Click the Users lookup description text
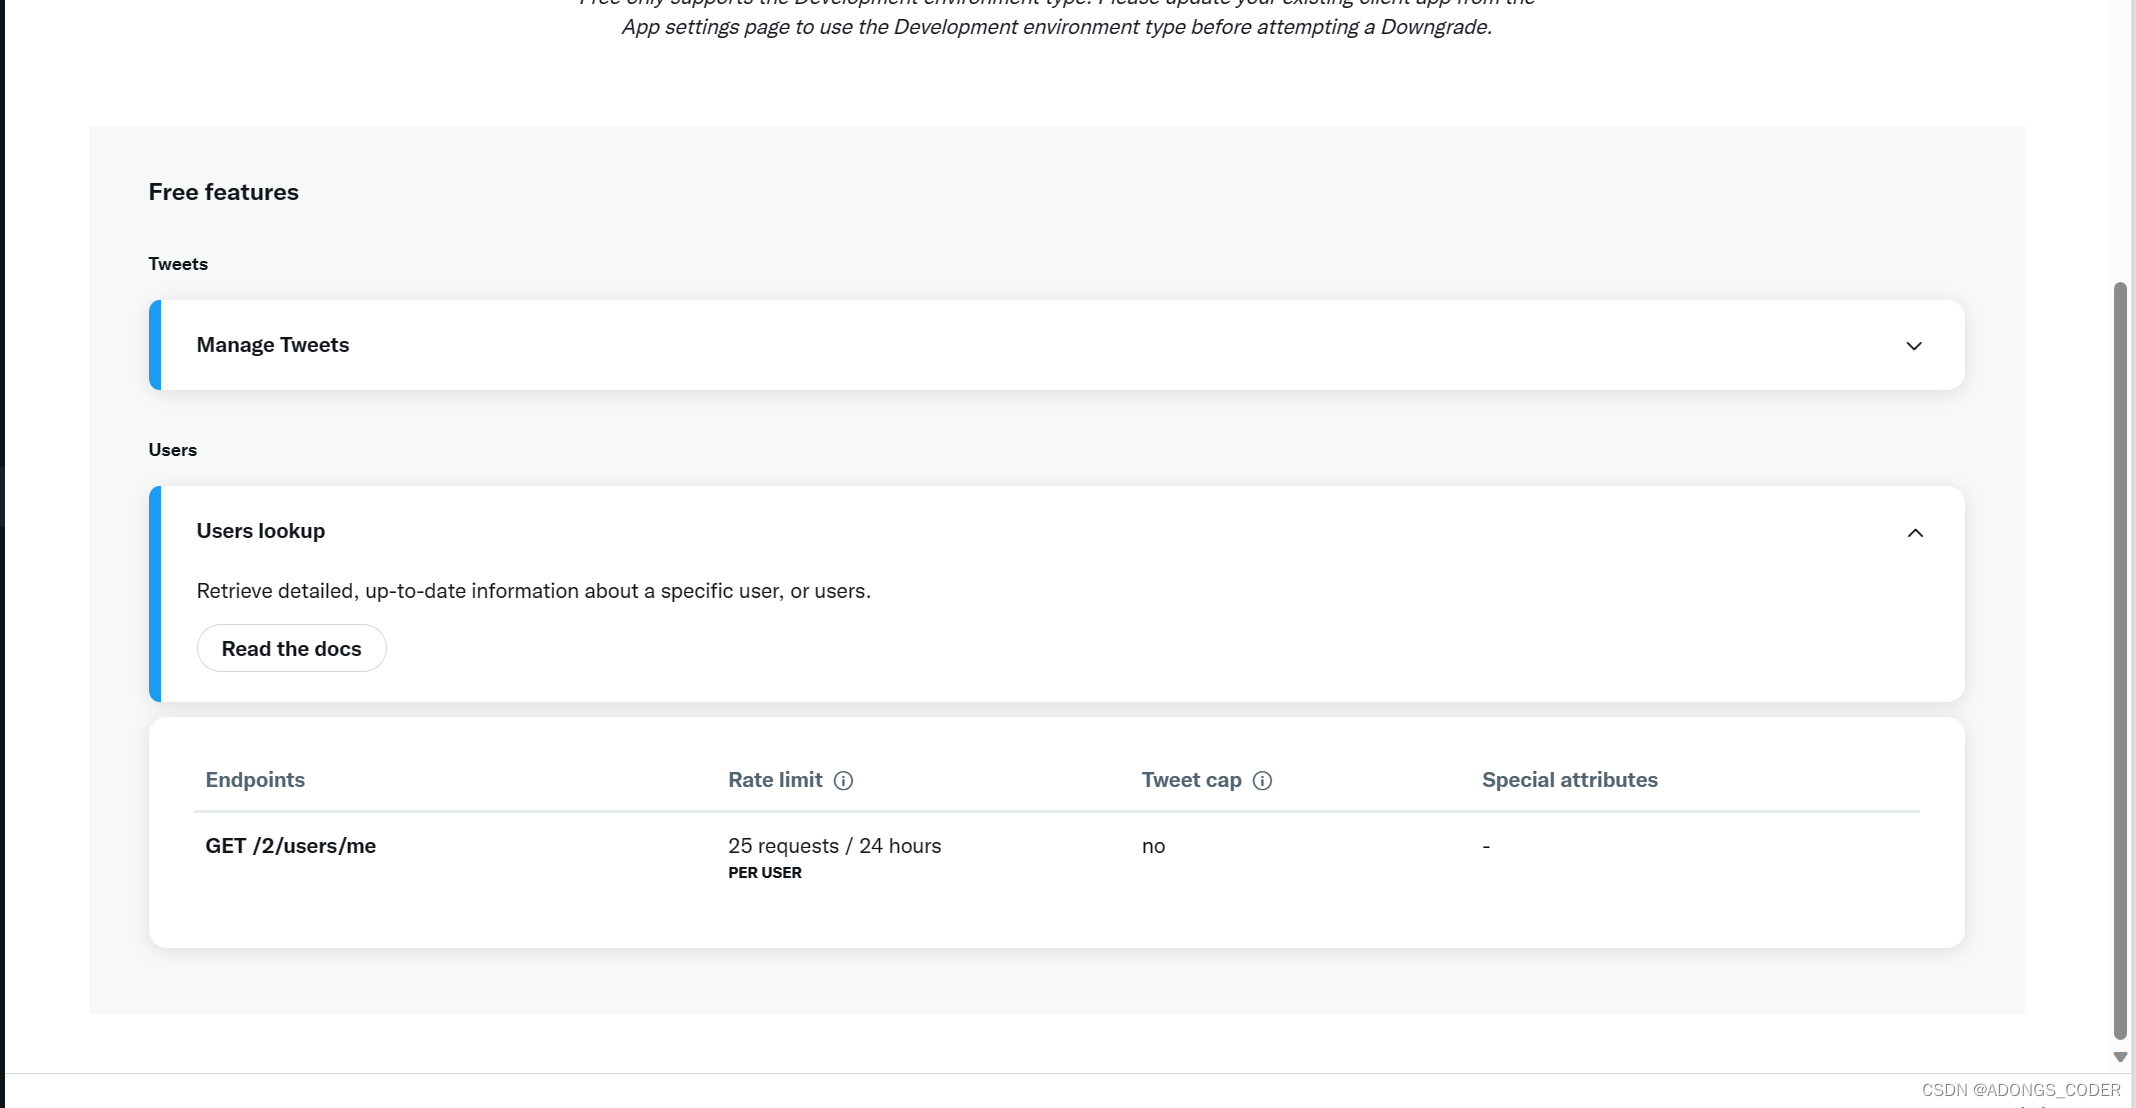 pyautogui.click(x=533, y=591)
